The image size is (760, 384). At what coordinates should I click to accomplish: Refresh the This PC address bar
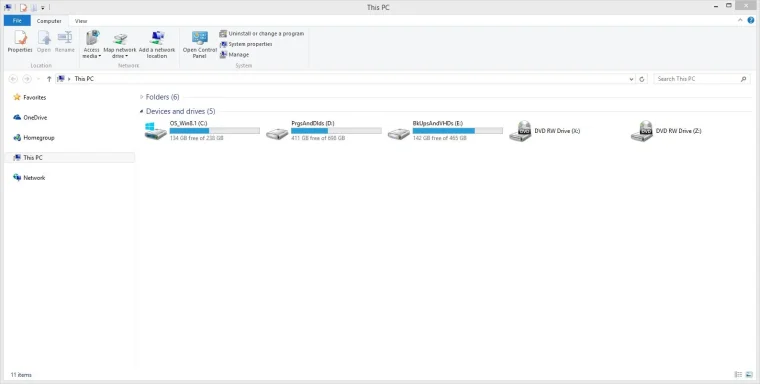click(x=642, y=79)
